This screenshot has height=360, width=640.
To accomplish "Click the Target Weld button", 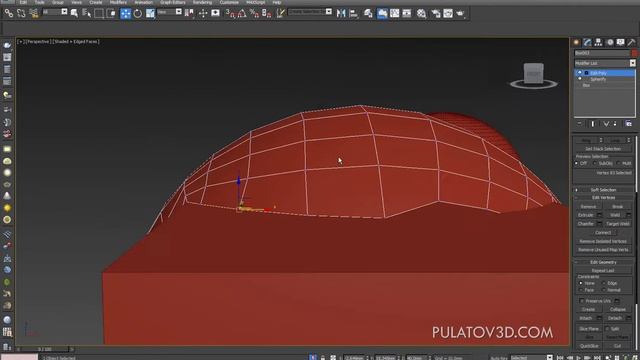I will (618, 224).
